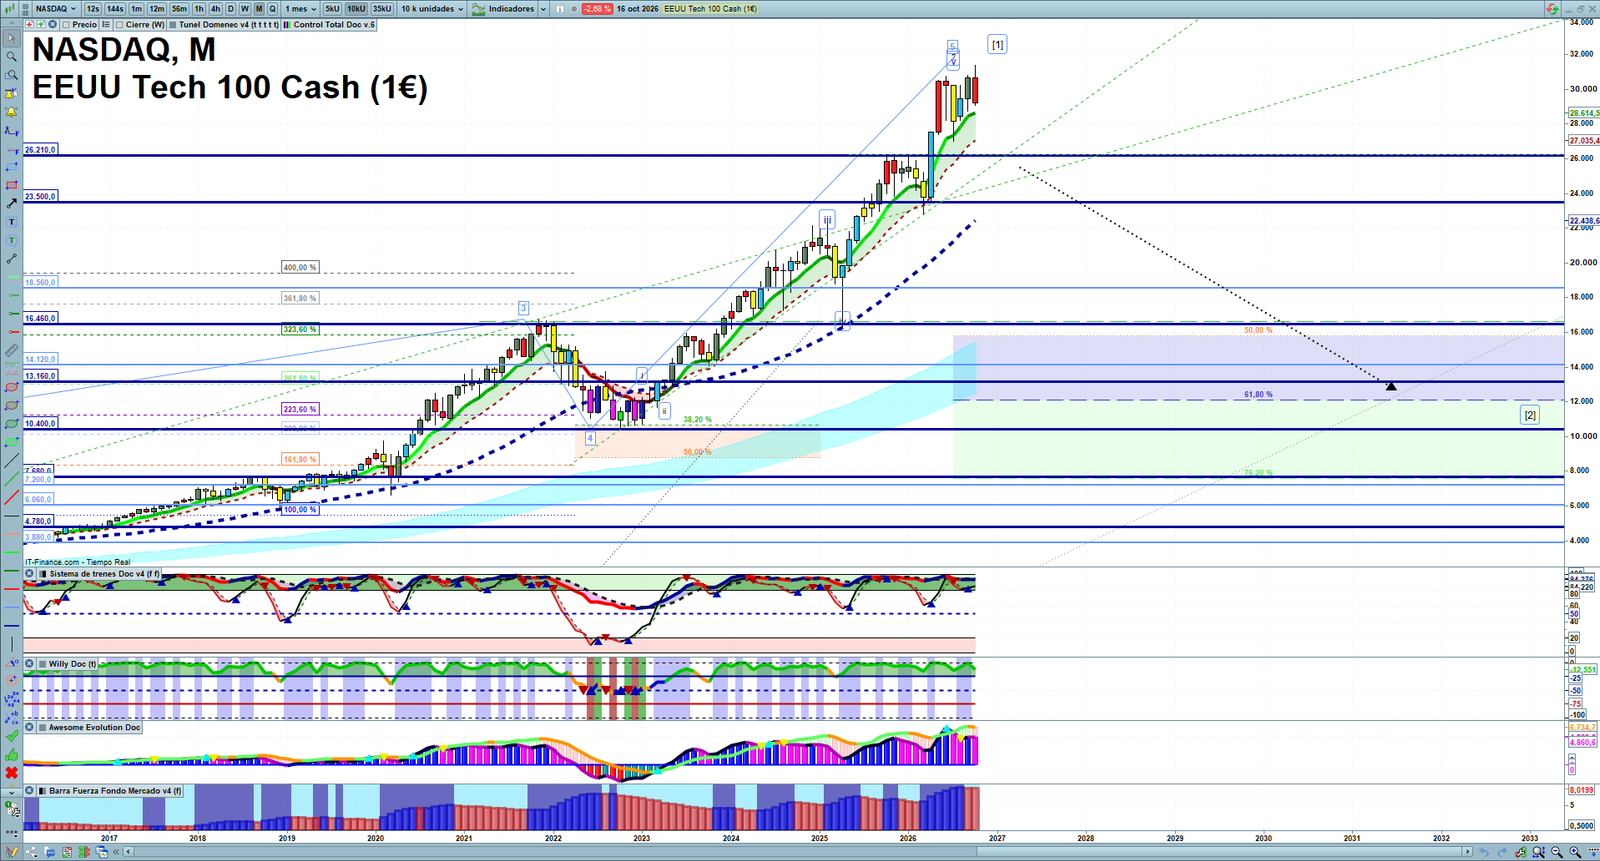Close the Sistema de trenes Doc panel
The height and width of the screenshot is (861, 1600).
[30, 574]
